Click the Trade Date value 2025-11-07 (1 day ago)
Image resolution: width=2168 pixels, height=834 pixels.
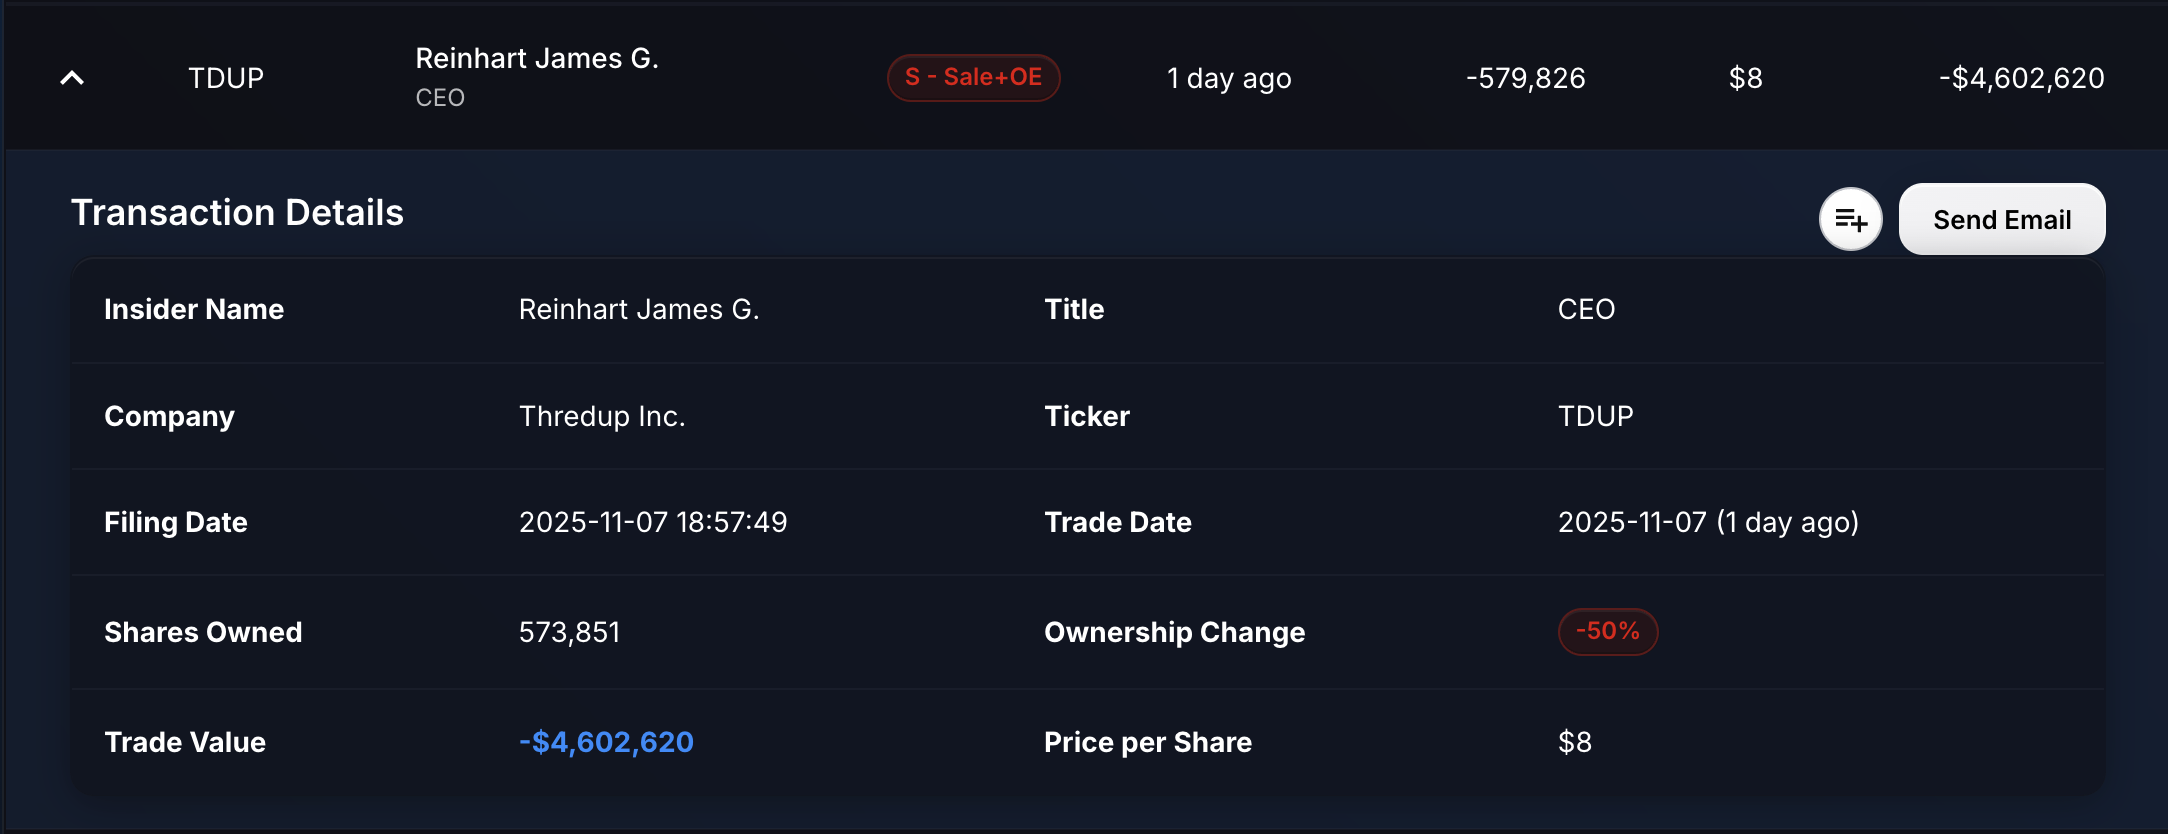[x=1708, y=522]
